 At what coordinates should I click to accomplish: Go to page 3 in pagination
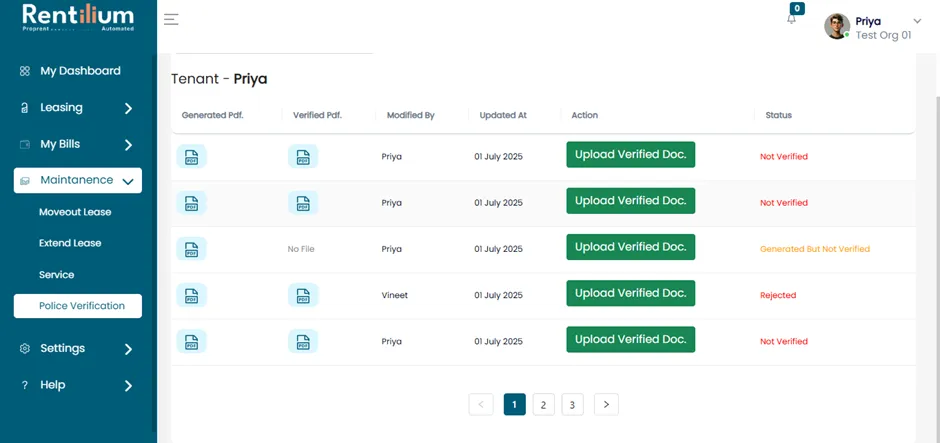pyautogui.click(x=573, y=405)
